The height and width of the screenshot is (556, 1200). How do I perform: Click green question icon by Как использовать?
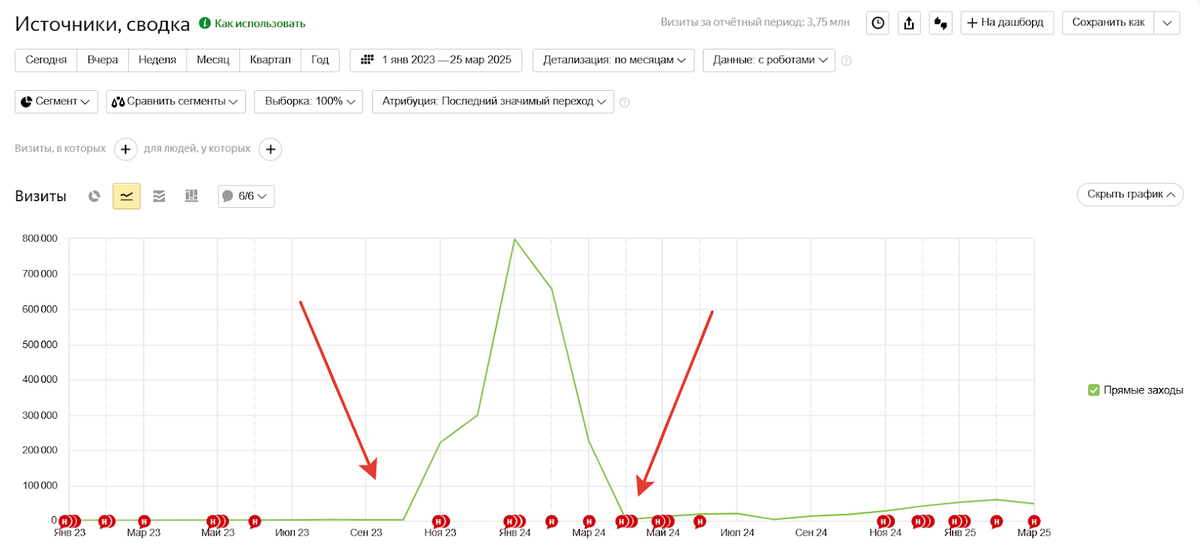(205, 23)
